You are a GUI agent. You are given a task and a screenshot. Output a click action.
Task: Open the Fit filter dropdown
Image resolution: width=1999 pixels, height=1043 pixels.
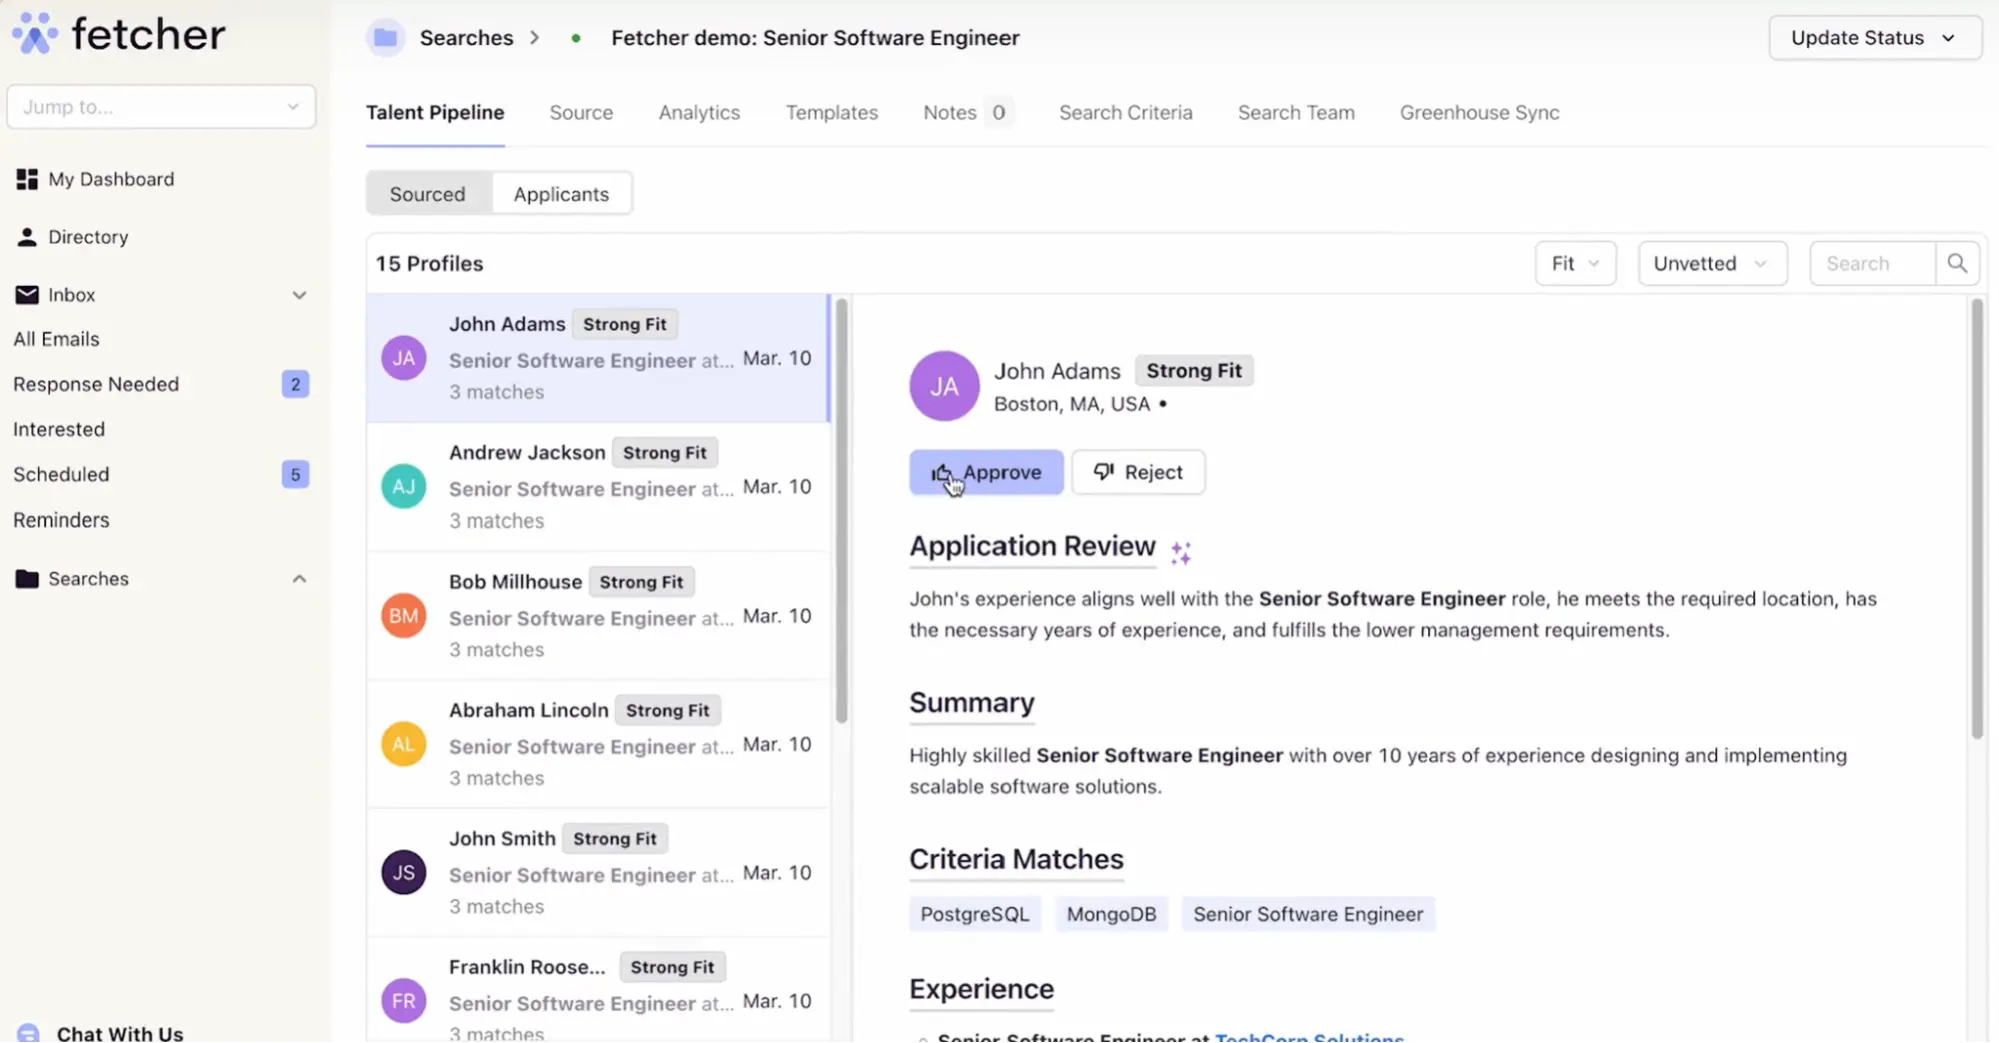[x=1575, y=263]
